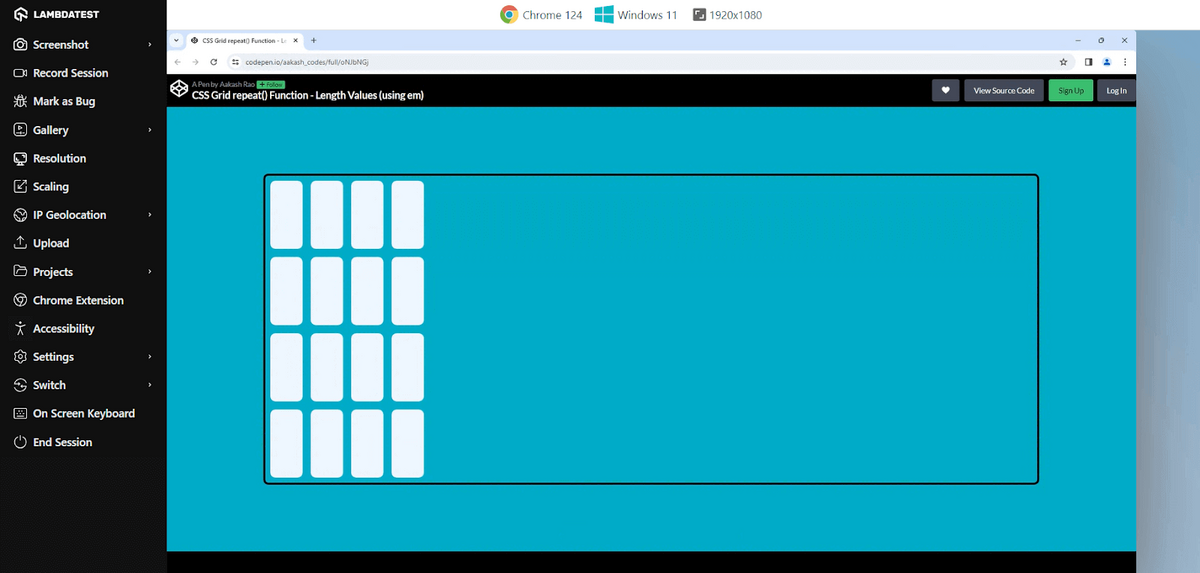
Task: Click the Mark as Bug icon
Action: pos(20,101)
